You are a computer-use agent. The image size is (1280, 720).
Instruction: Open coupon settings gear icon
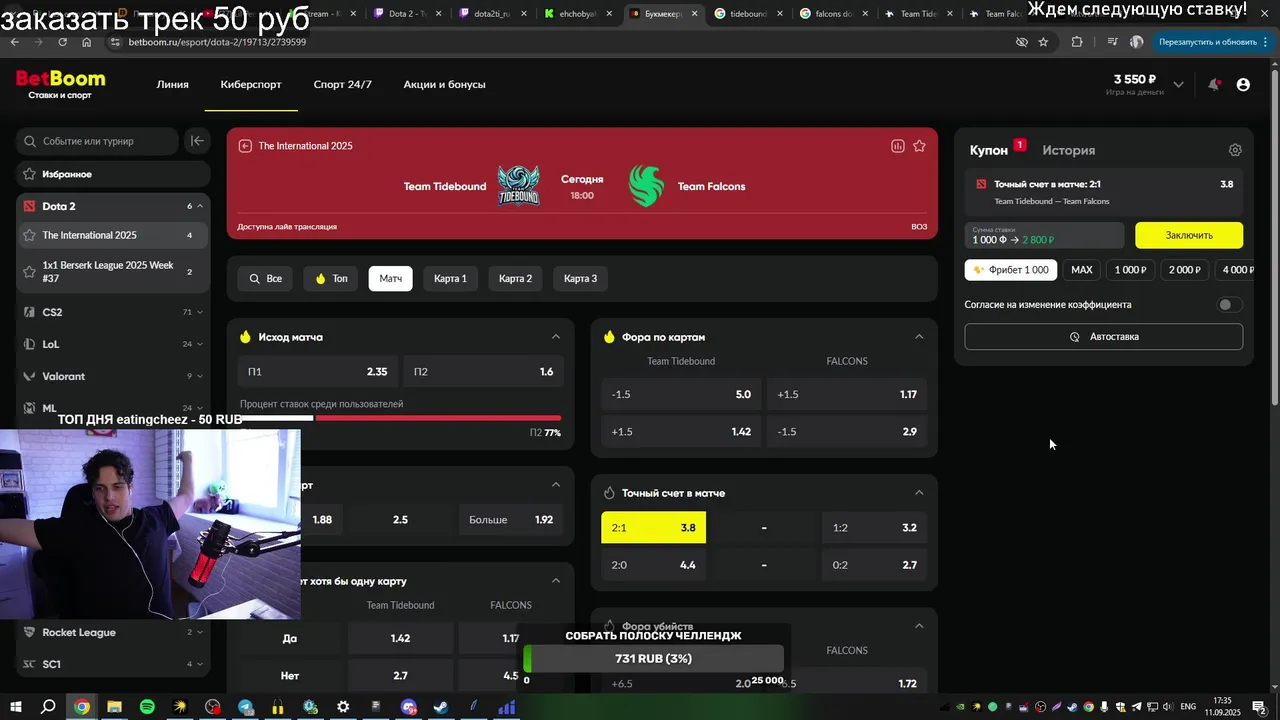(1235, 150)
